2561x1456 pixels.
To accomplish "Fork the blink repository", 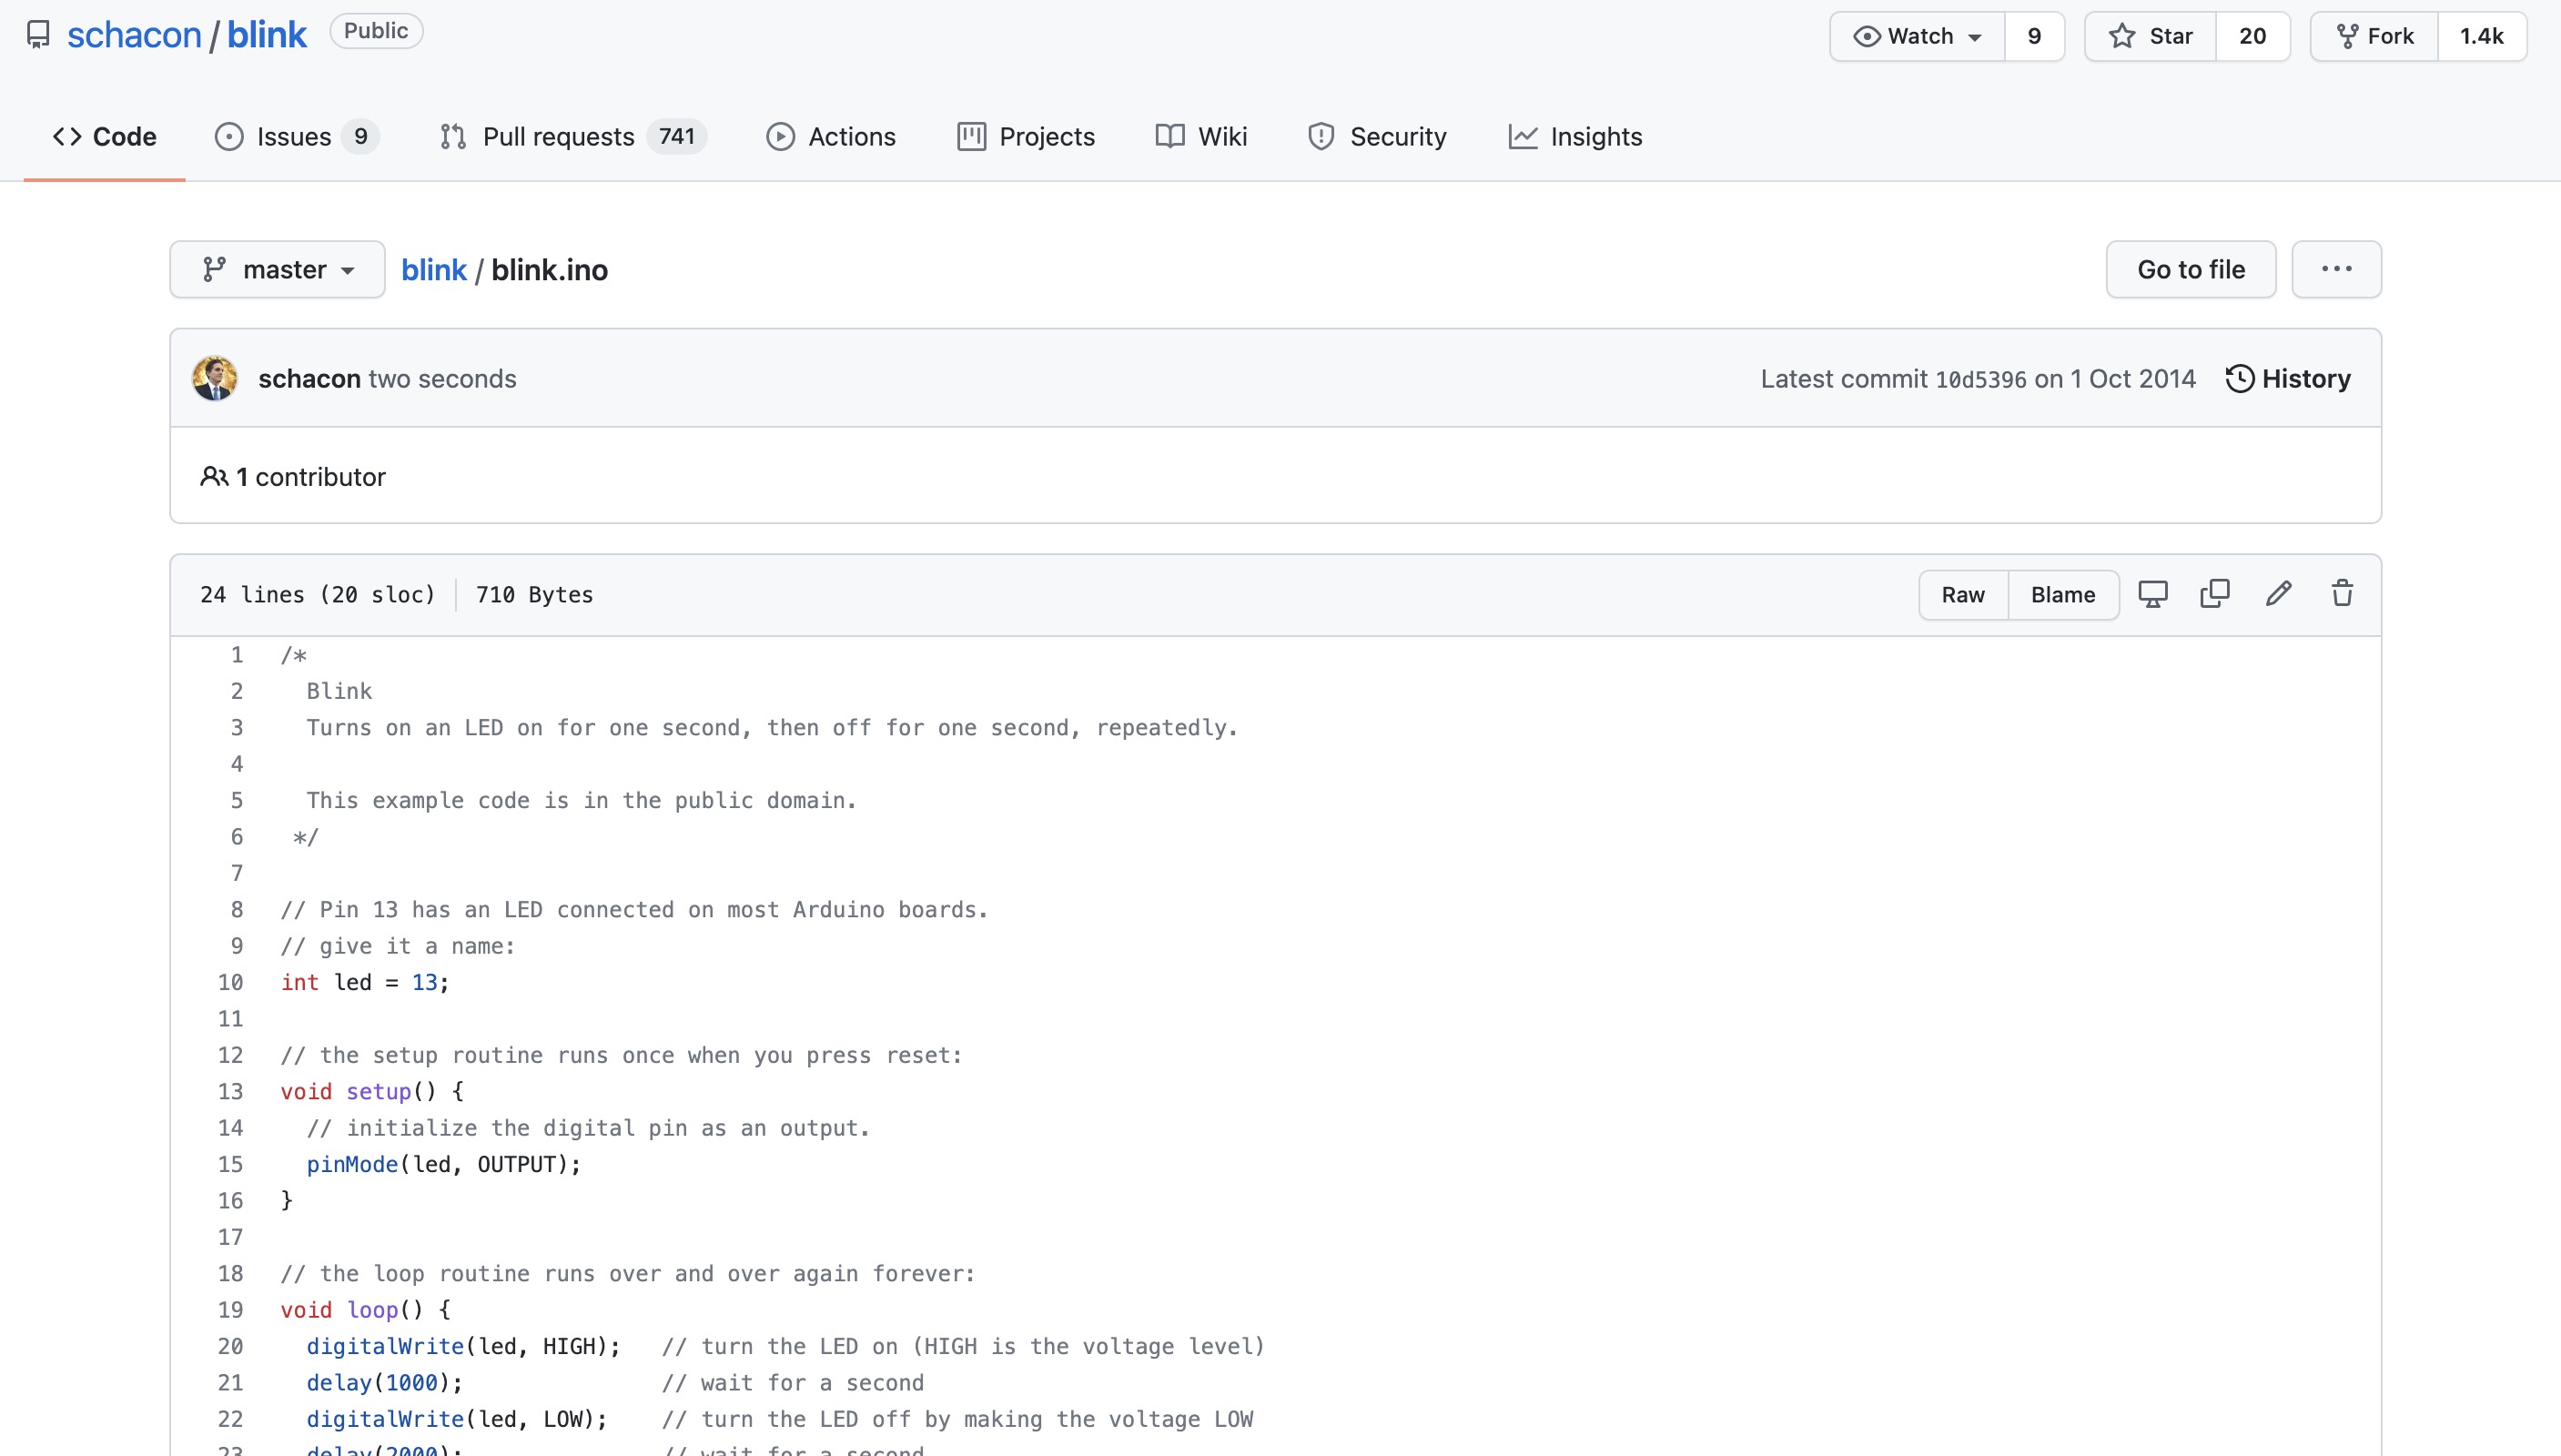I will point(2374,36).
